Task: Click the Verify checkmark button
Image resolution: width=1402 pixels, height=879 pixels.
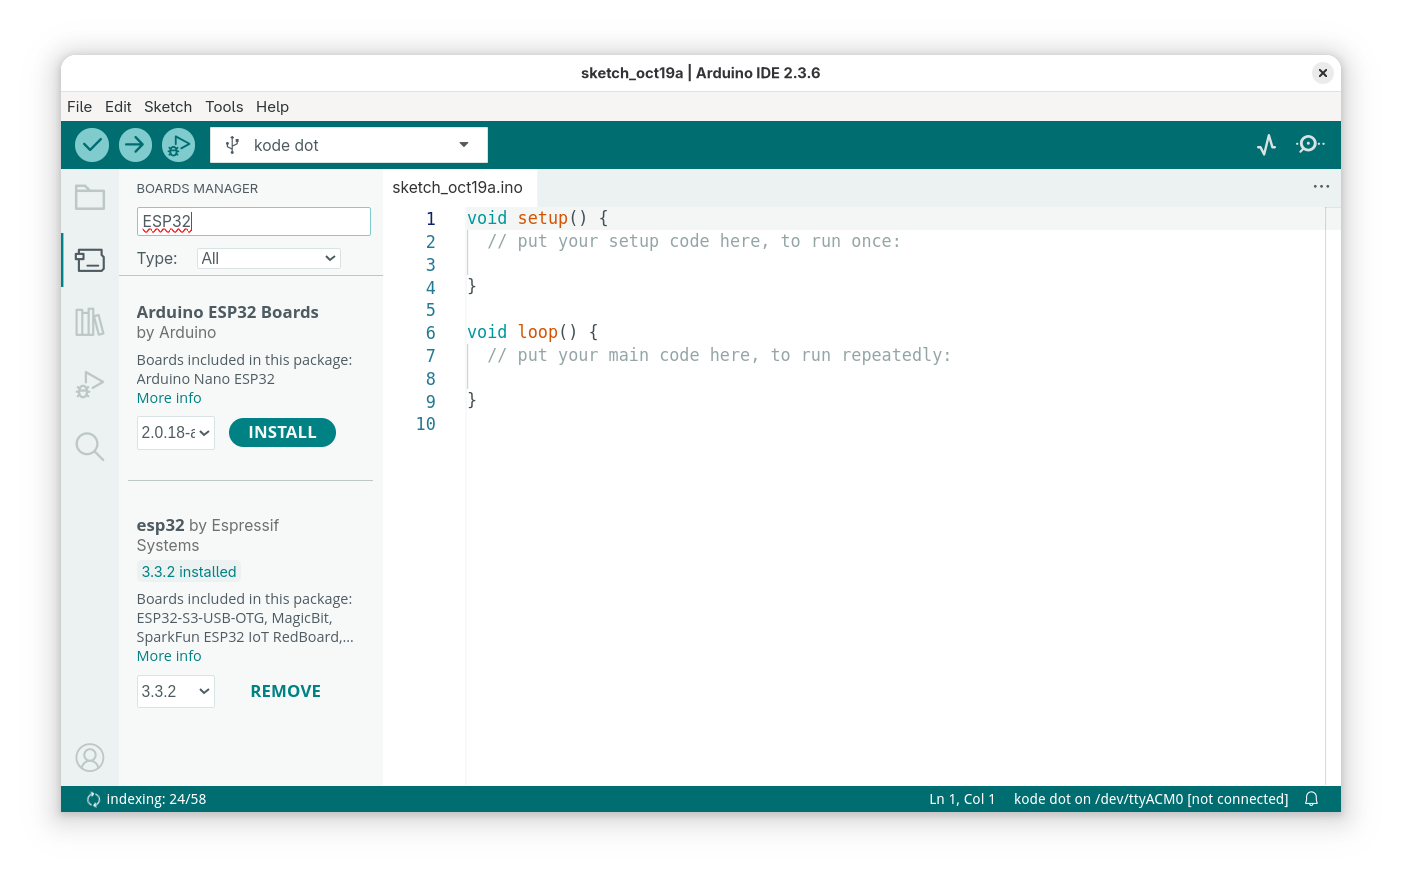Action: (x=92, y=145)
